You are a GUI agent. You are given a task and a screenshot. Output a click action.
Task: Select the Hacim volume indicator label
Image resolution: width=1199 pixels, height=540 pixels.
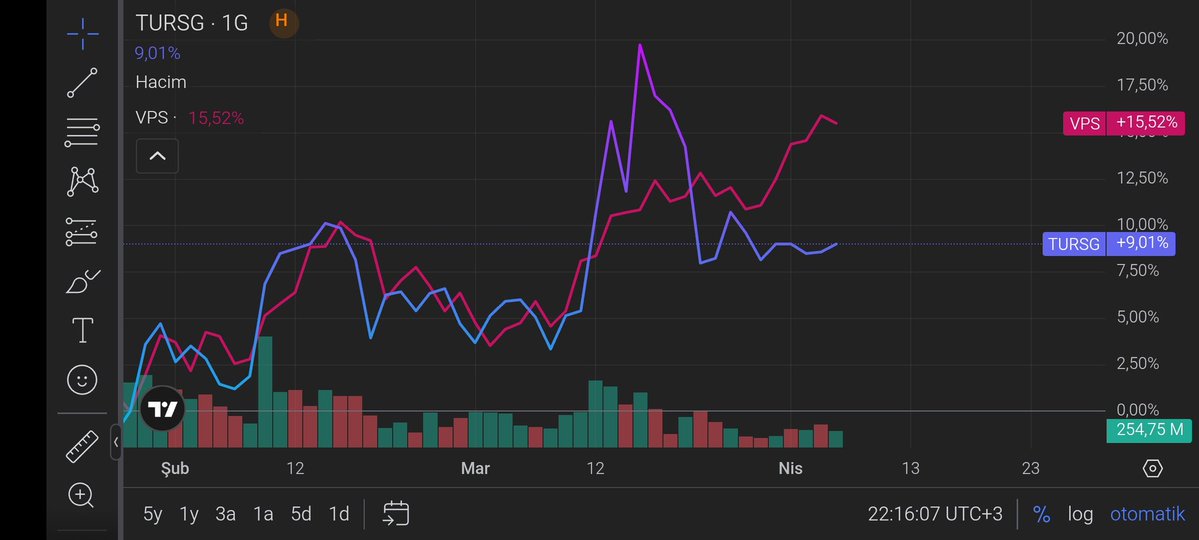[161, 82]
